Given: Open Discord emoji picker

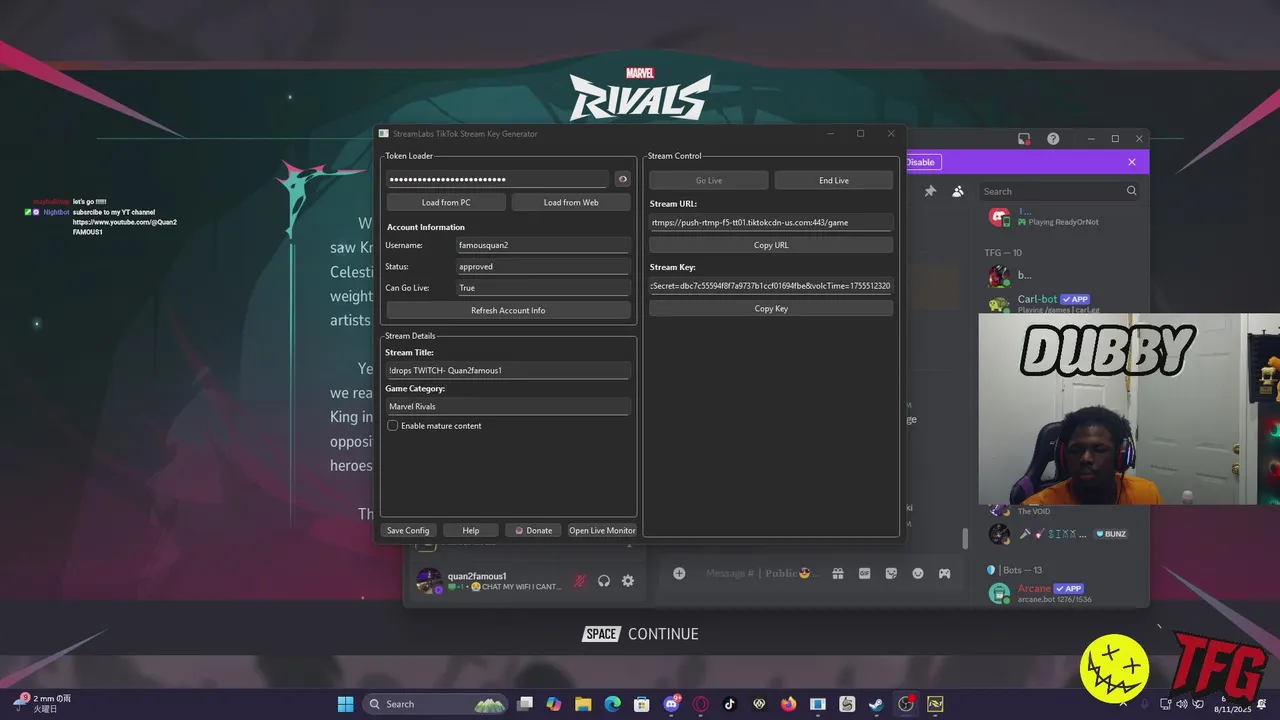Looking at the screenshot, I should (x=918, y=573).
